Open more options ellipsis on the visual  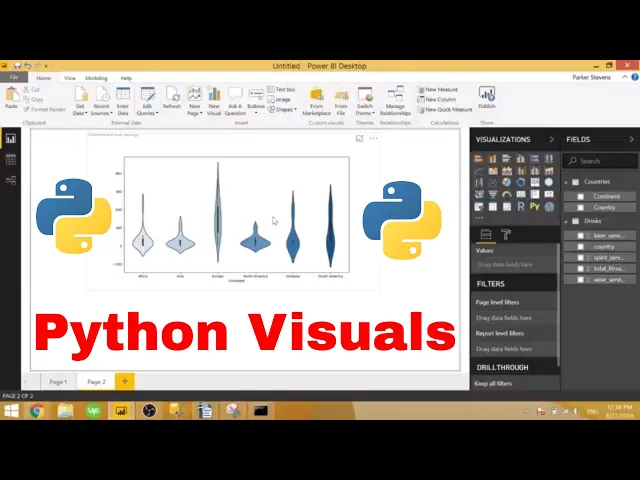pos(373,138)
